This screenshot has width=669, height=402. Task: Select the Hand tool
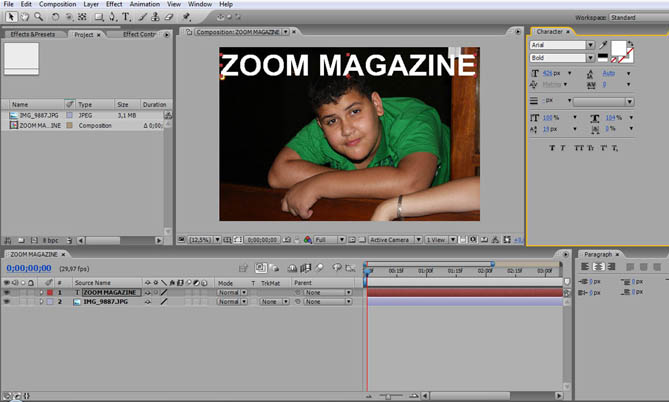tap(24, 17)
